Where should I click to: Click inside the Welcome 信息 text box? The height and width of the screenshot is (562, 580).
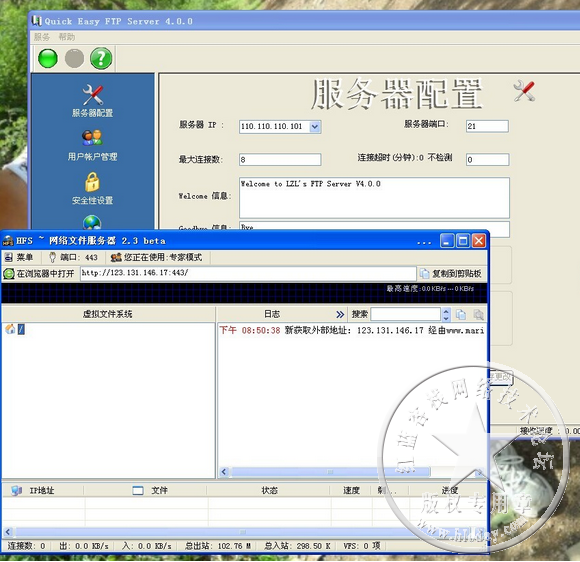(x=374, y=198)
